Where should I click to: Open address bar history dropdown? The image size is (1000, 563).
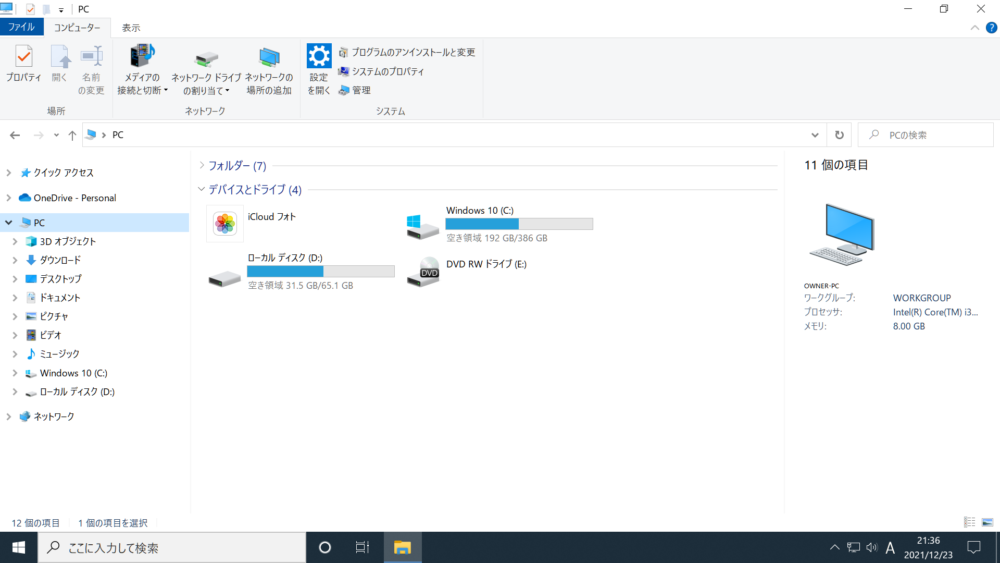[814, 135]
